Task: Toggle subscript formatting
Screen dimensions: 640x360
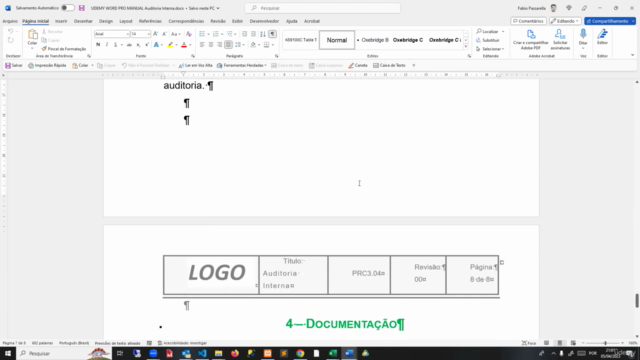Action: (138, 44)
